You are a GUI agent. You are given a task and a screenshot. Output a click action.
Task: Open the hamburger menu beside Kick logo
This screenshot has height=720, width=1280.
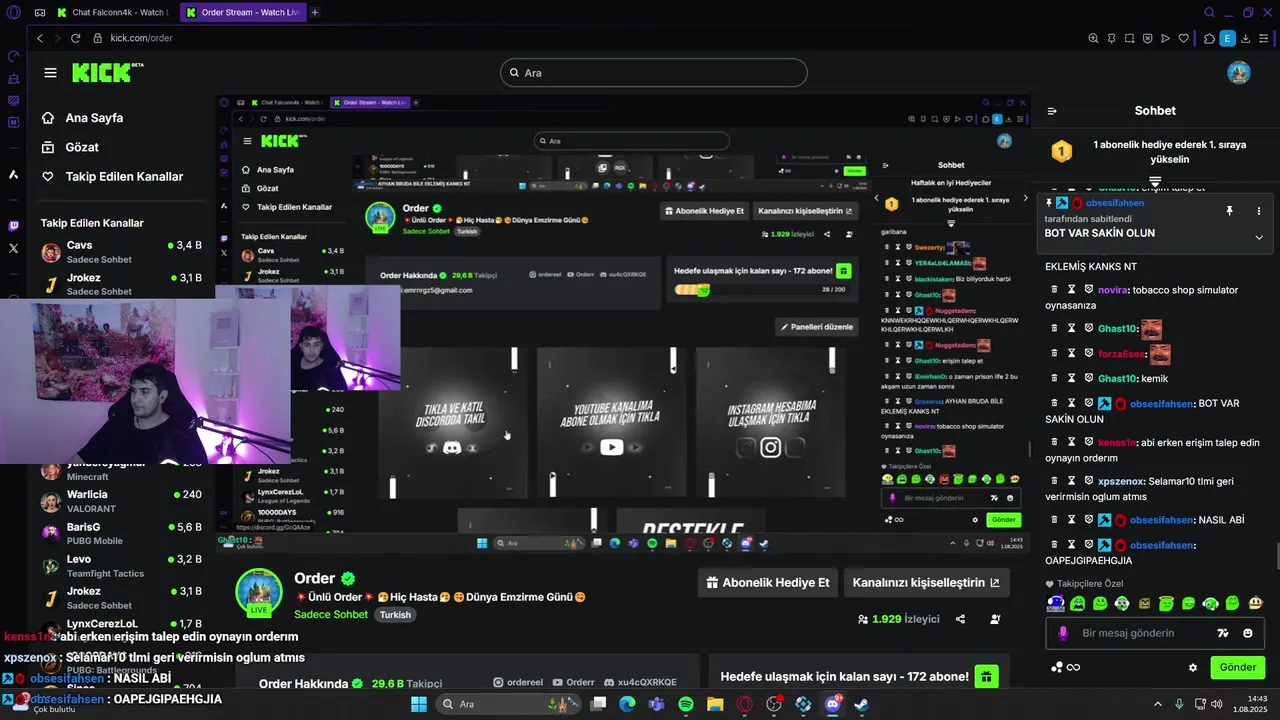(50, 73)
